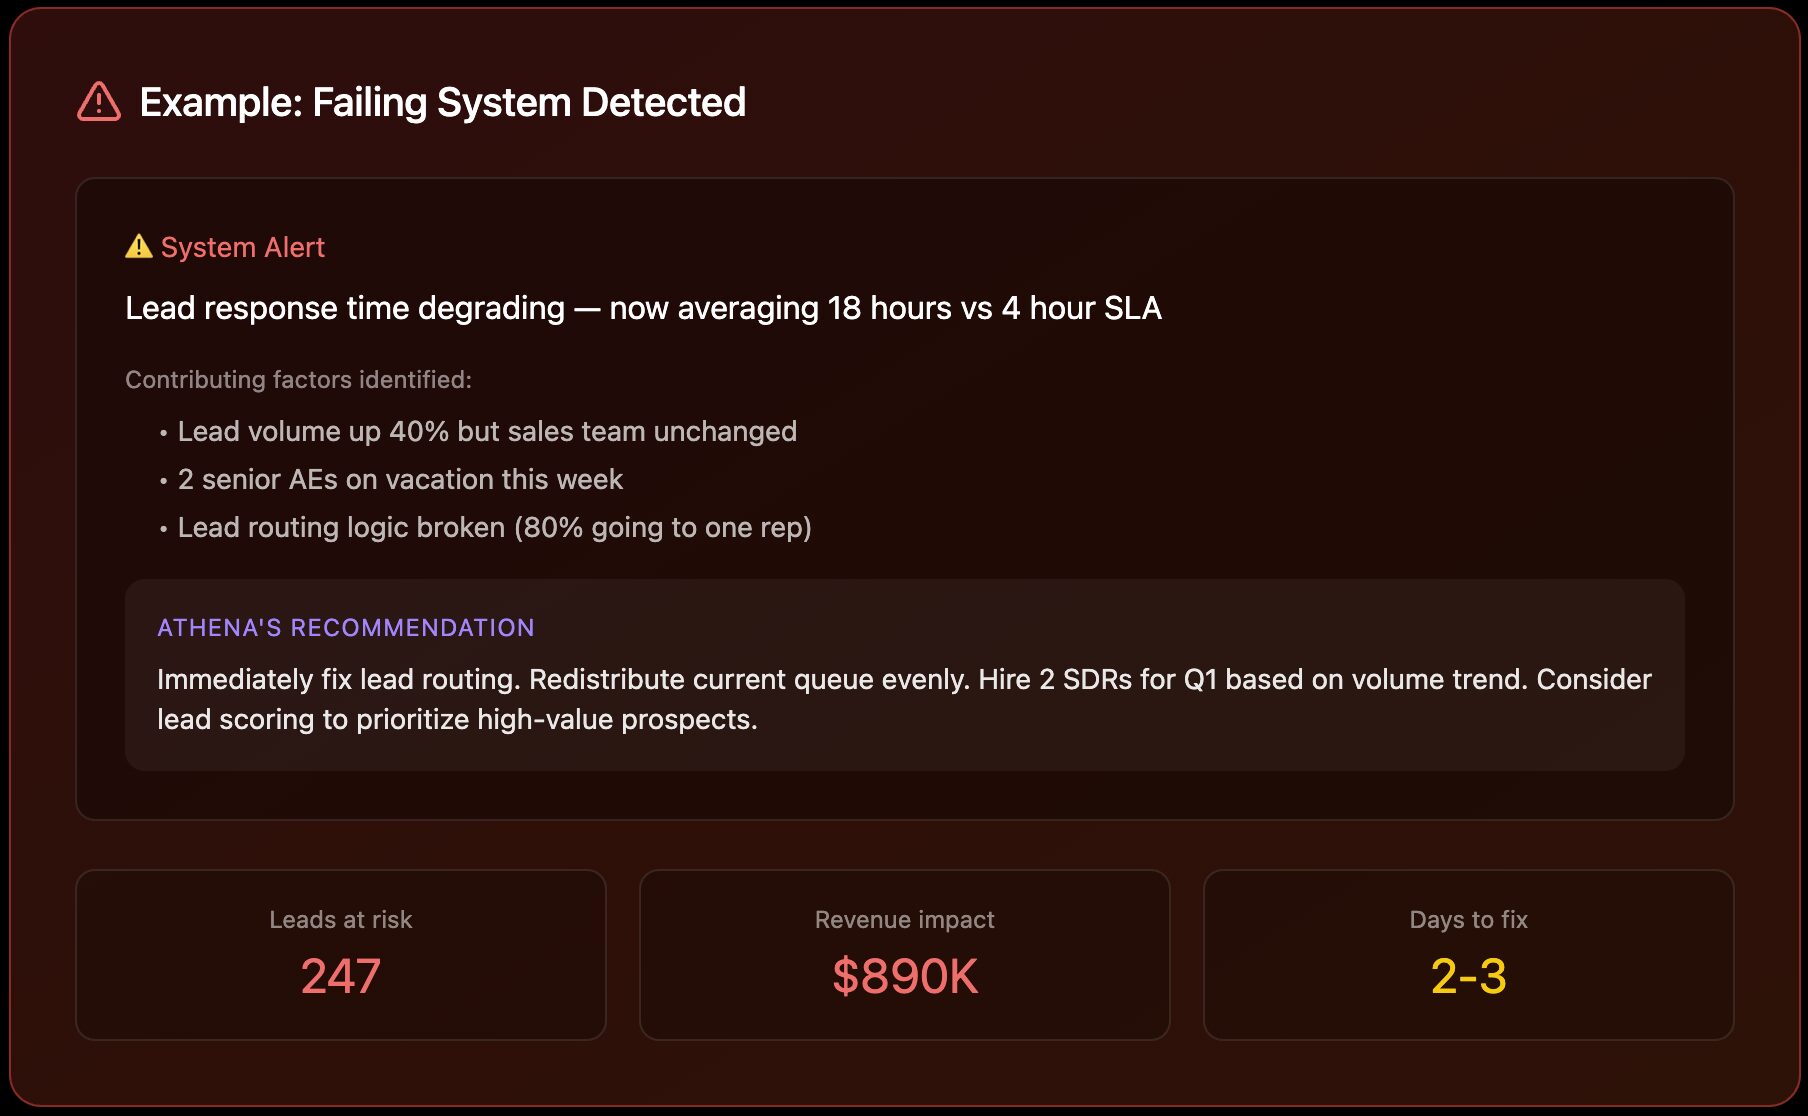
Task: Click the red warning triangle header icon
Action: click(99, 102)
